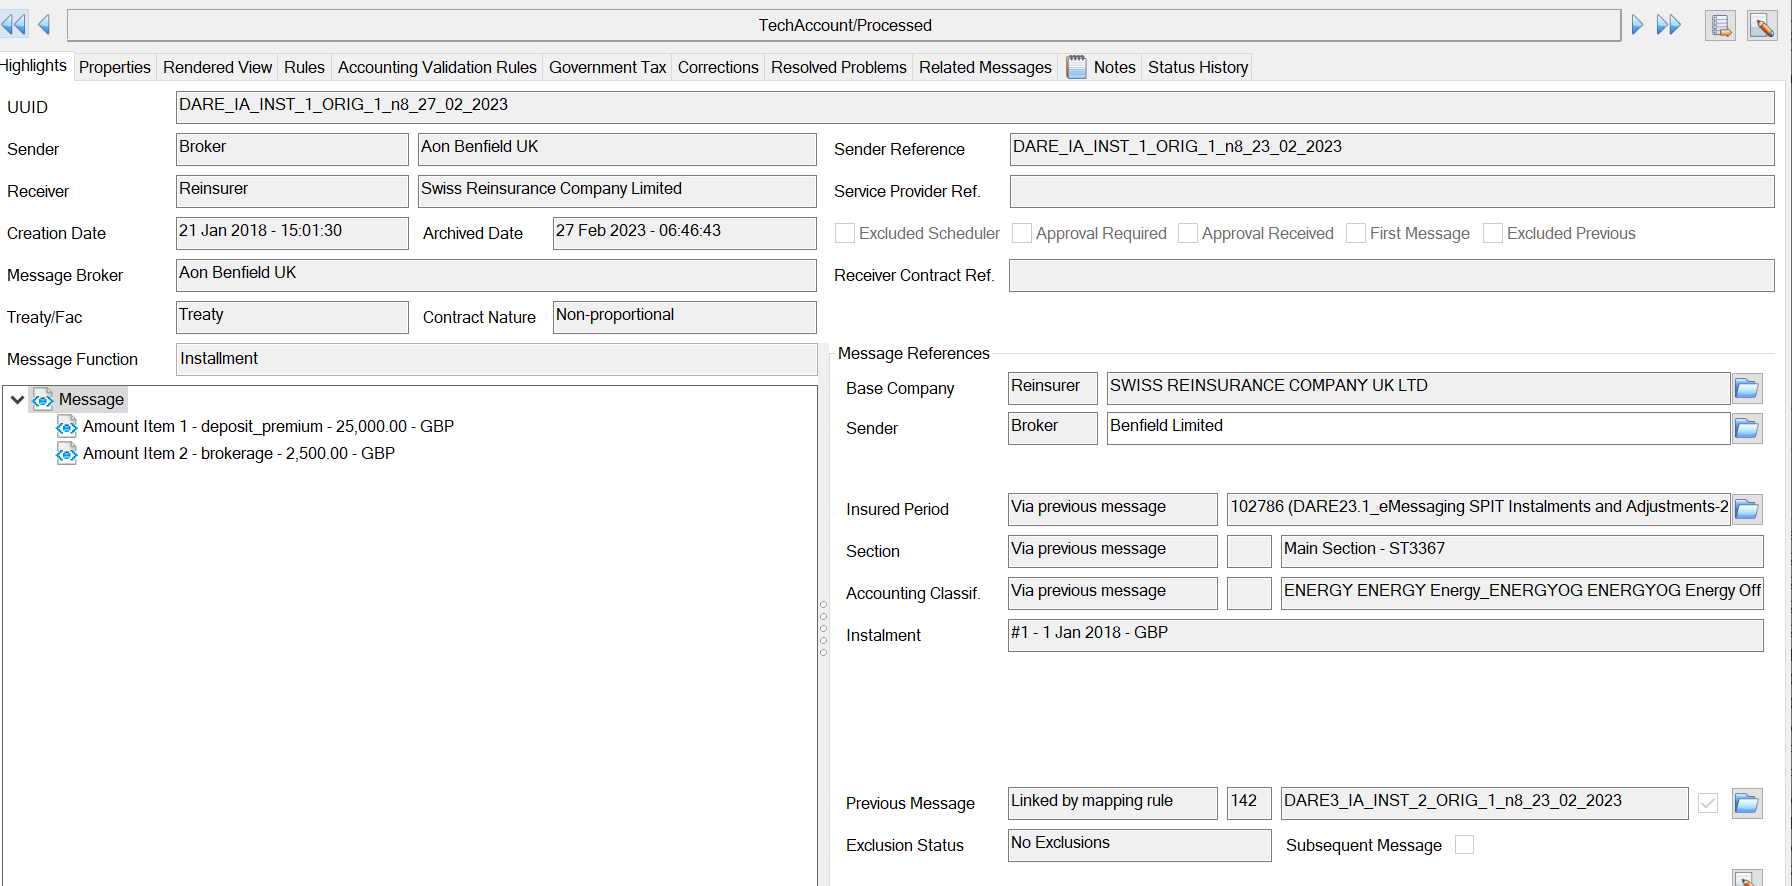
Task: Jump to last message with double-right arrow
Action: [1668, 25]
